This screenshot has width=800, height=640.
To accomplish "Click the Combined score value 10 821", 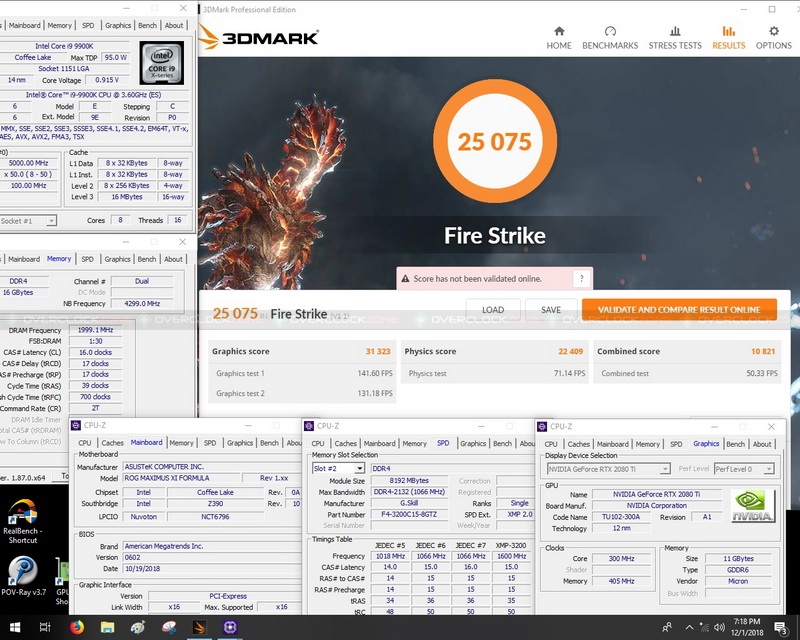I will (x=763, y=351).
